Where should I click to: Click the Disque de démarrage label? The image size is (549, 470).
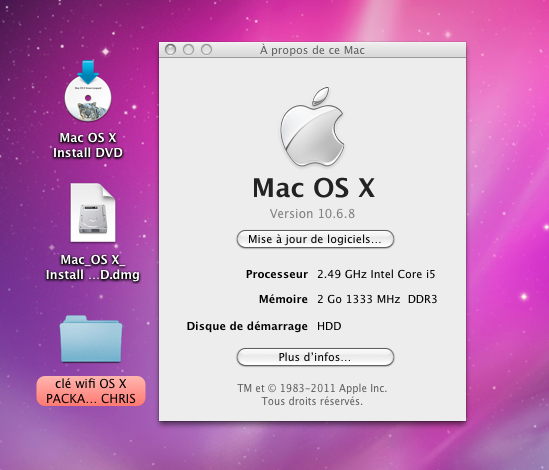(x=247, y=326)
